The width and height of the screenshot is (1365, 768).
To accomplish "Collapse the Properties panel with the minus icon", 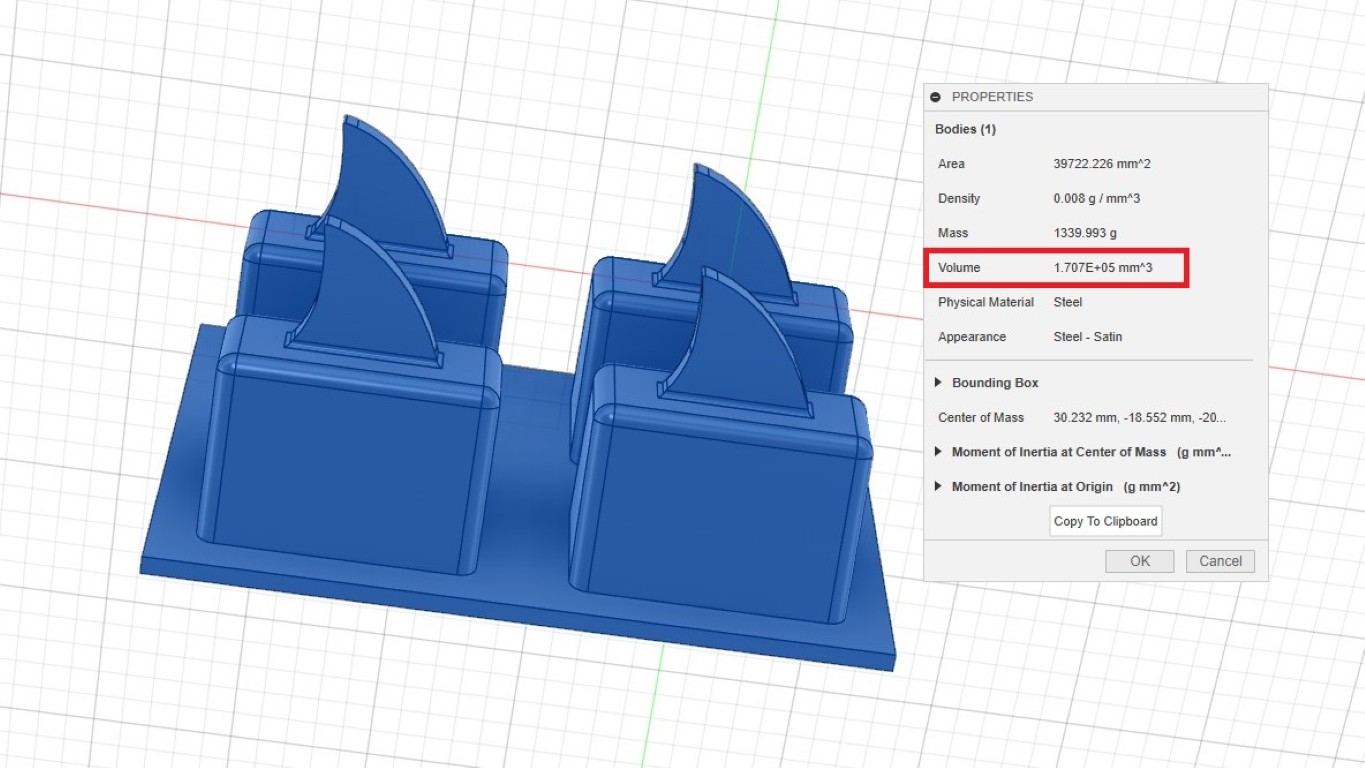I will tap(936, 97).
